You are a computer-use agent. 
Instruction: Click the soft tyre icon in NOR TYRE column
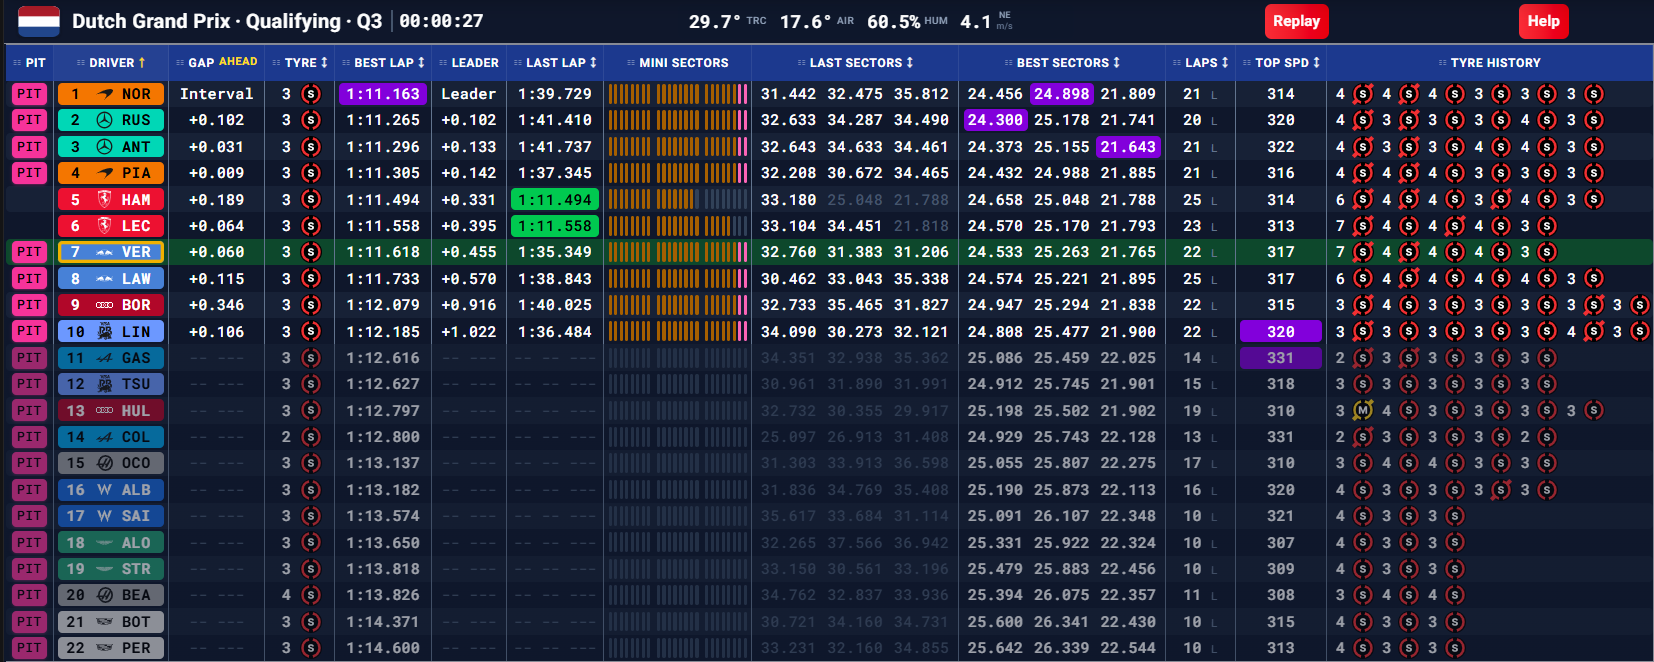(311, 94)
